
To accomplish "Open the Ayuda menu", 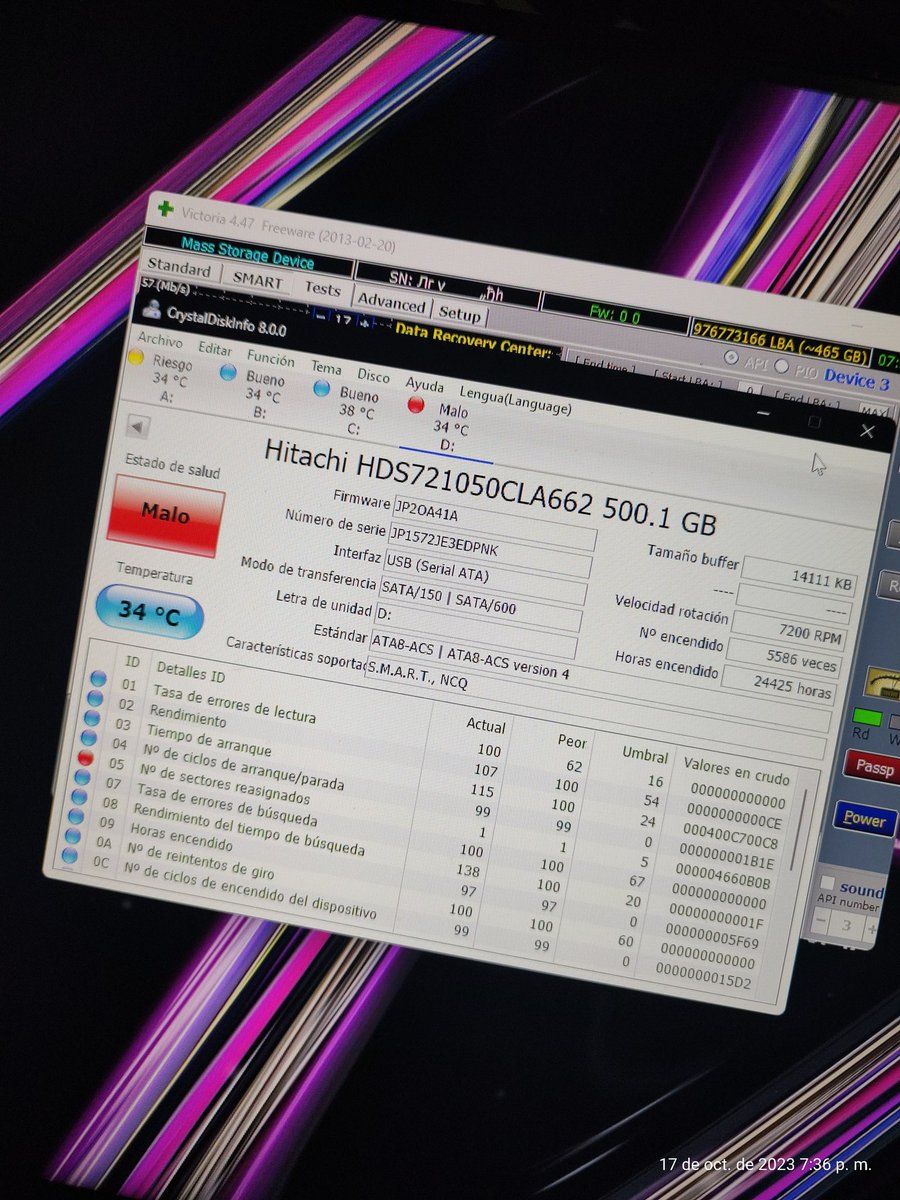I will click(425, 384).
